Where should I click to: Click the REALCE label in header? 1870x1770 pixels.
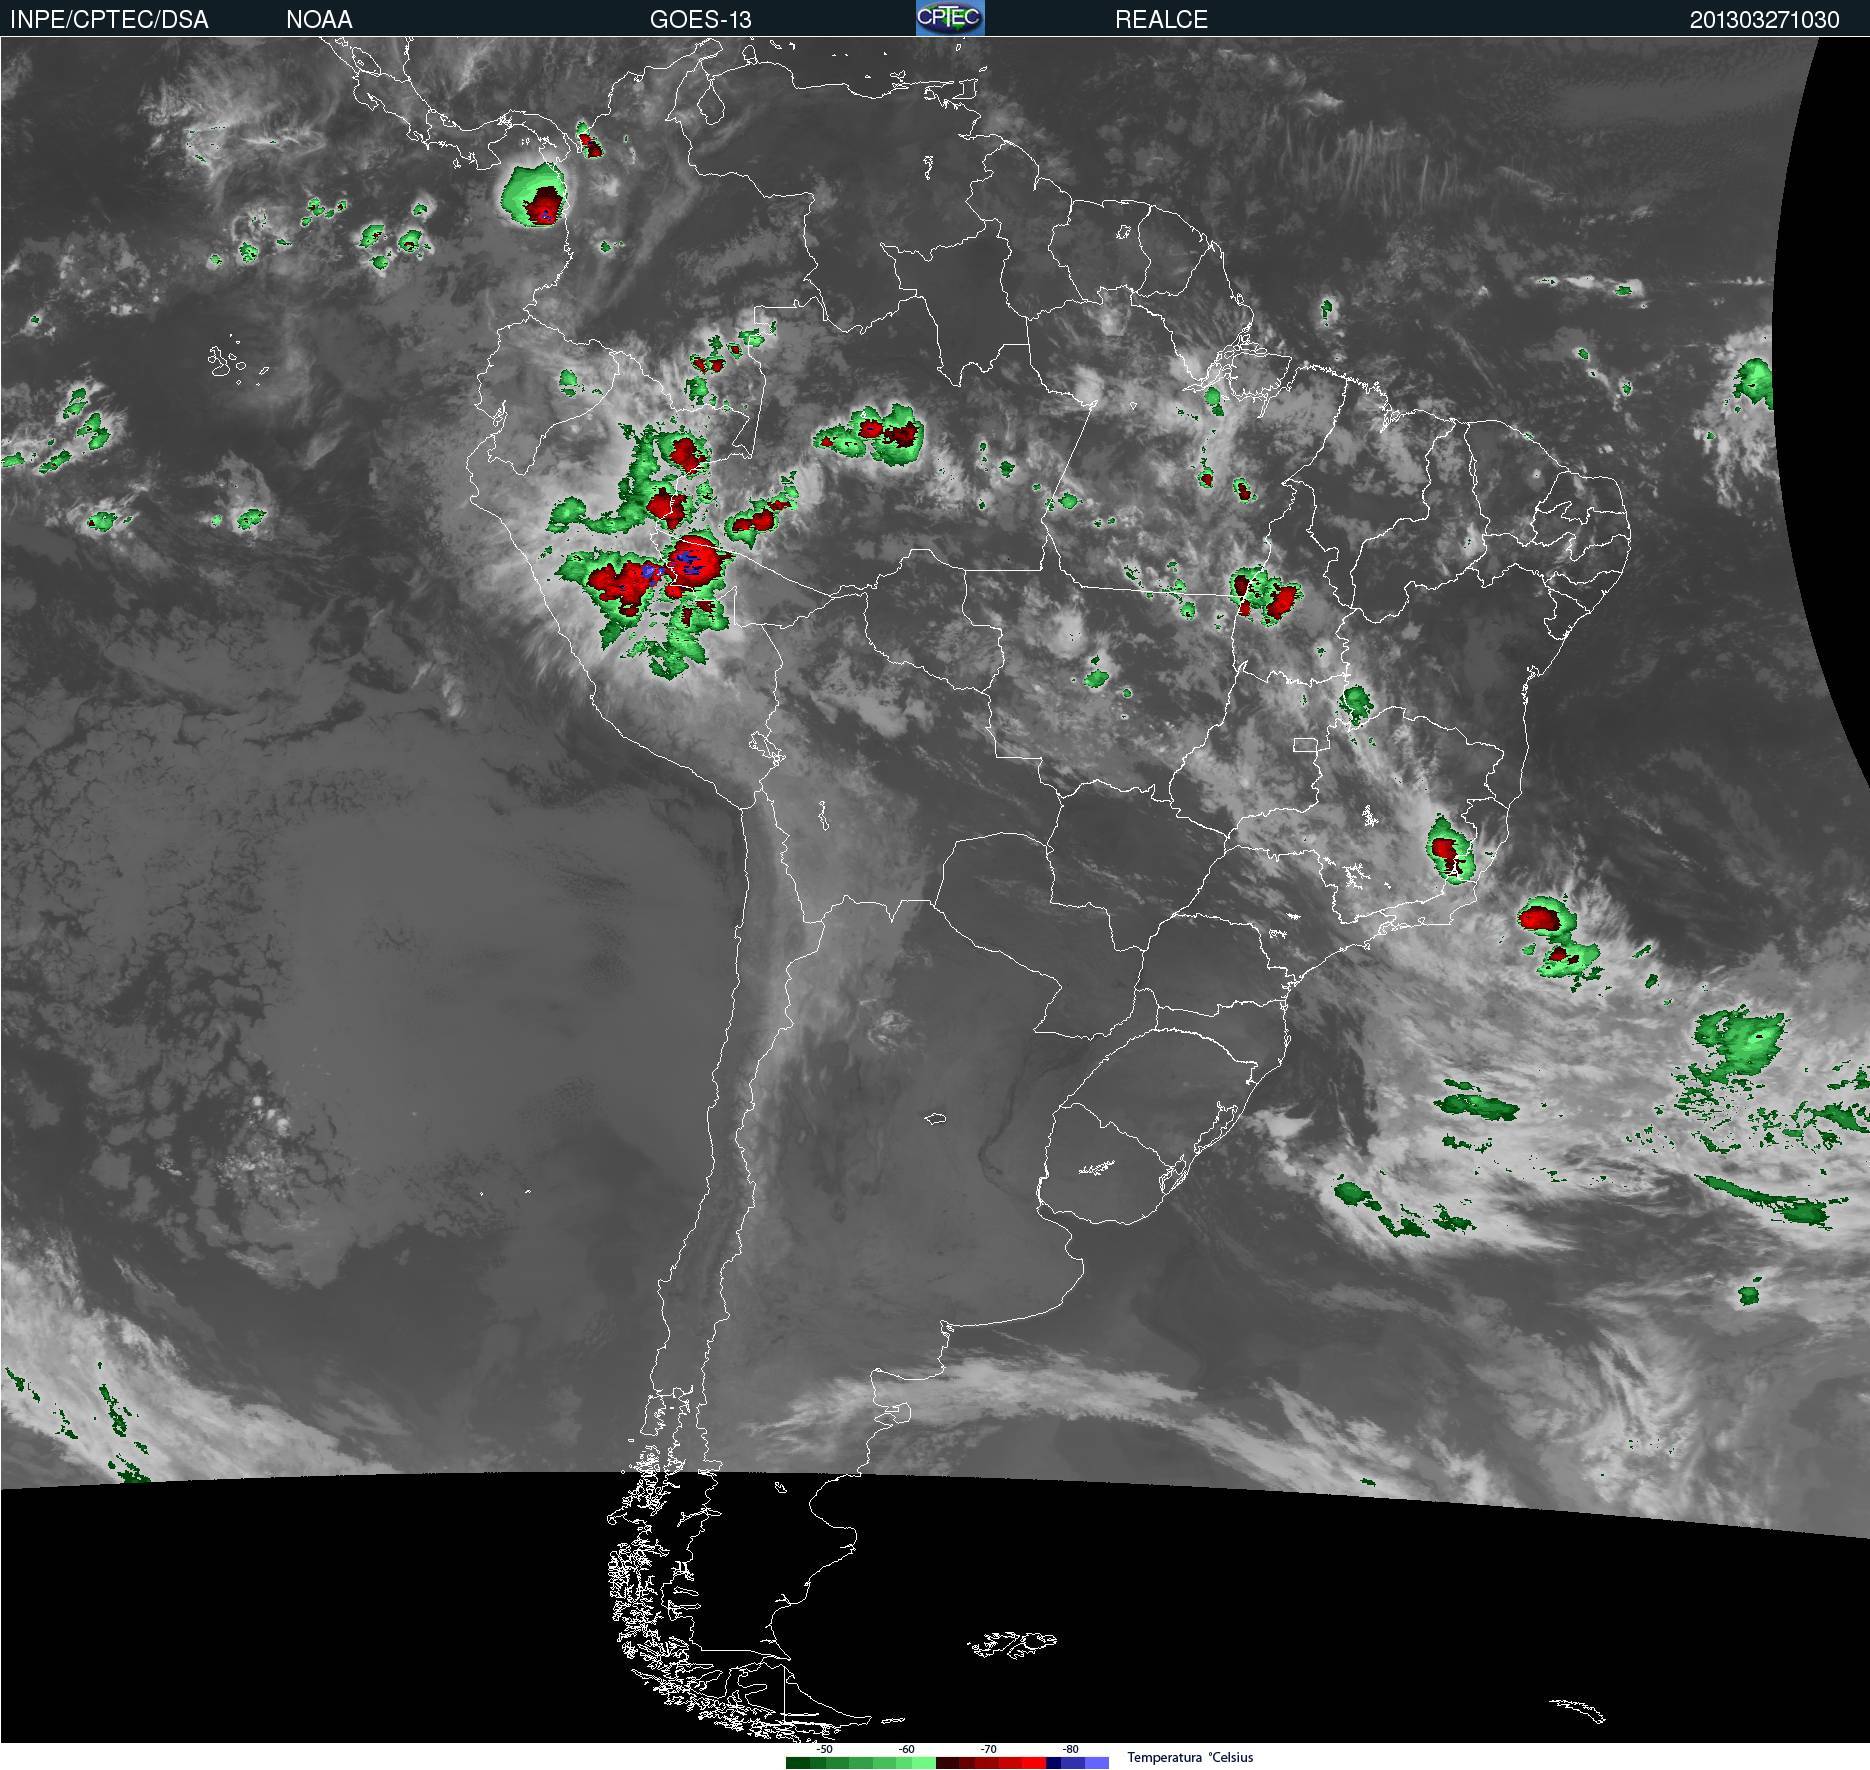point(1161,19)
